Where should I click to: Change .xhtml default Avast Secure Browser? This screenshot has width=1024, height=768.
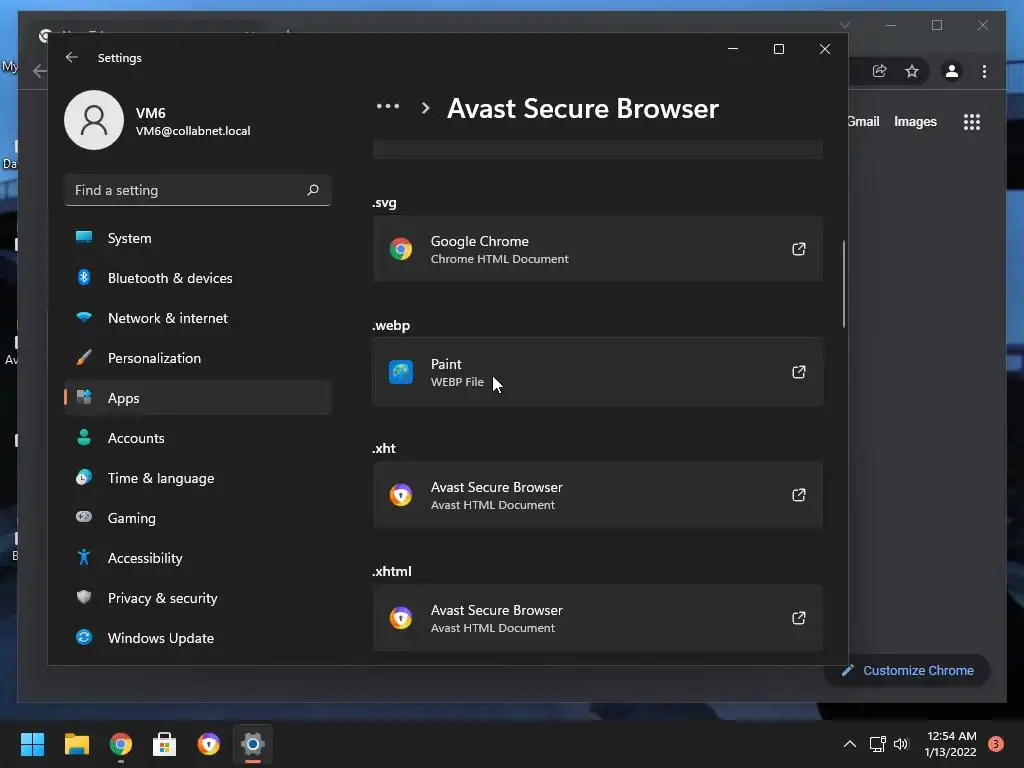598,618
